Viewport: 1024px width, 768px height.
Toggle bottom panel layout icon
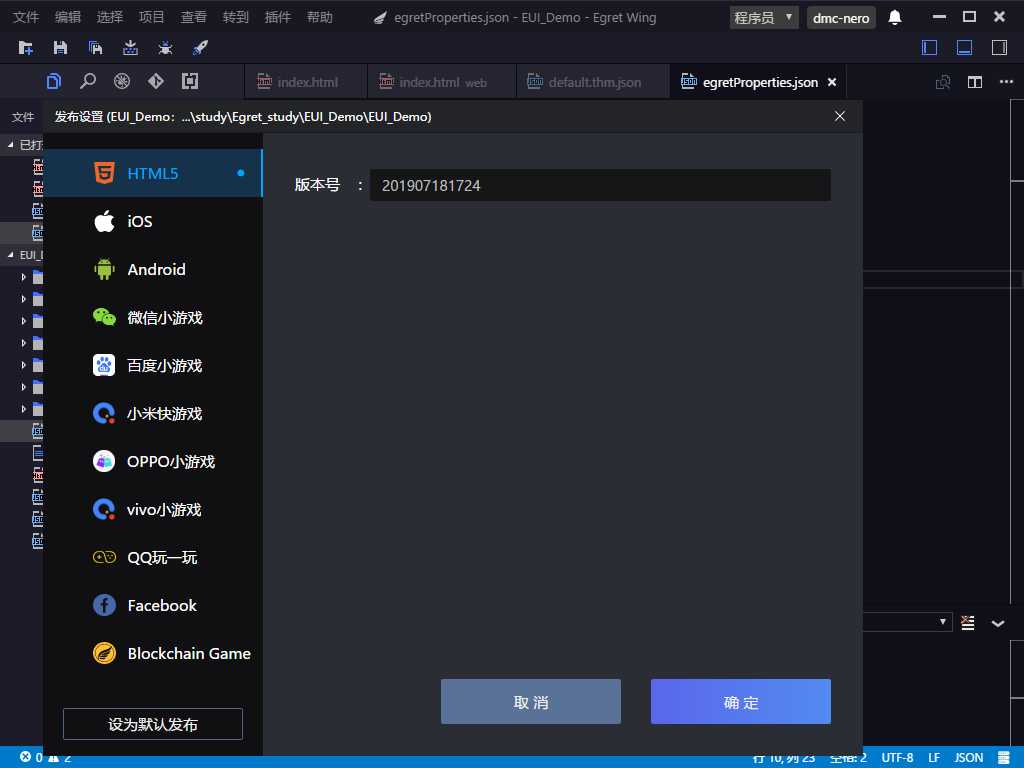tap(965, 48)
